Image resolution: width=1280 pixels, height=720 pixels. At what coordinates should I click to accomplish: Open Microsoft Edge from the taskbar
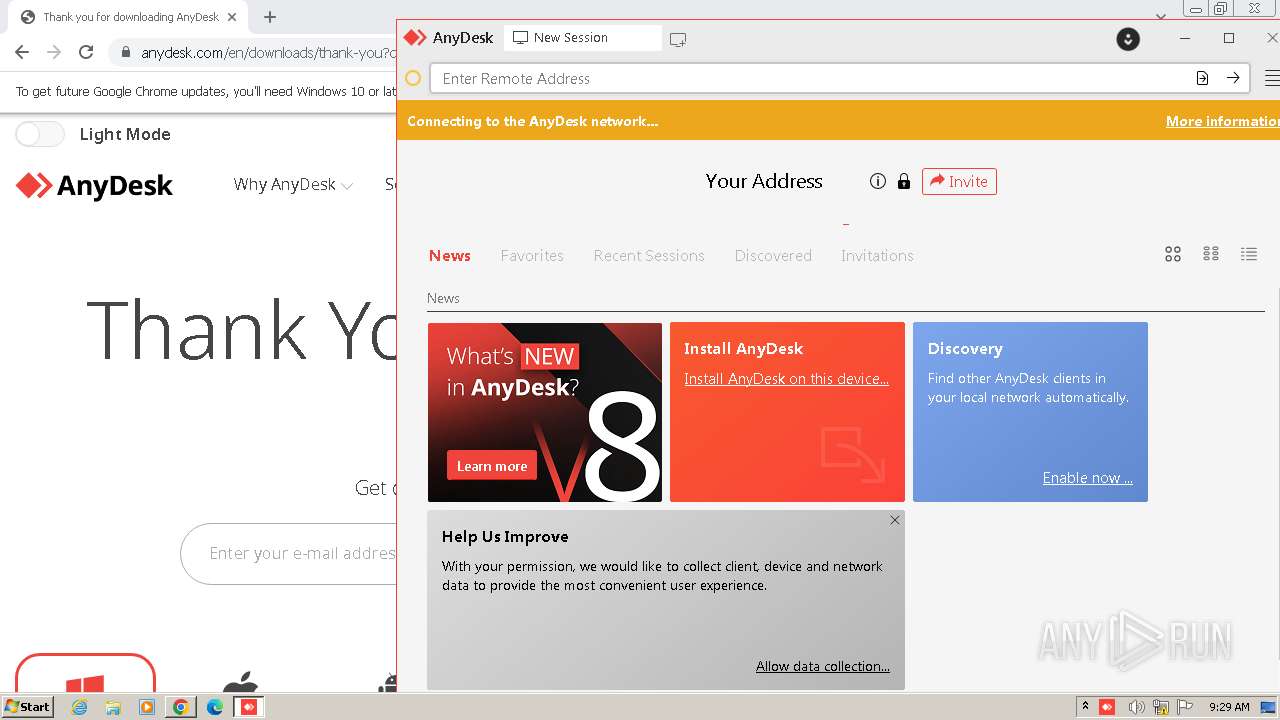(214, 707)
